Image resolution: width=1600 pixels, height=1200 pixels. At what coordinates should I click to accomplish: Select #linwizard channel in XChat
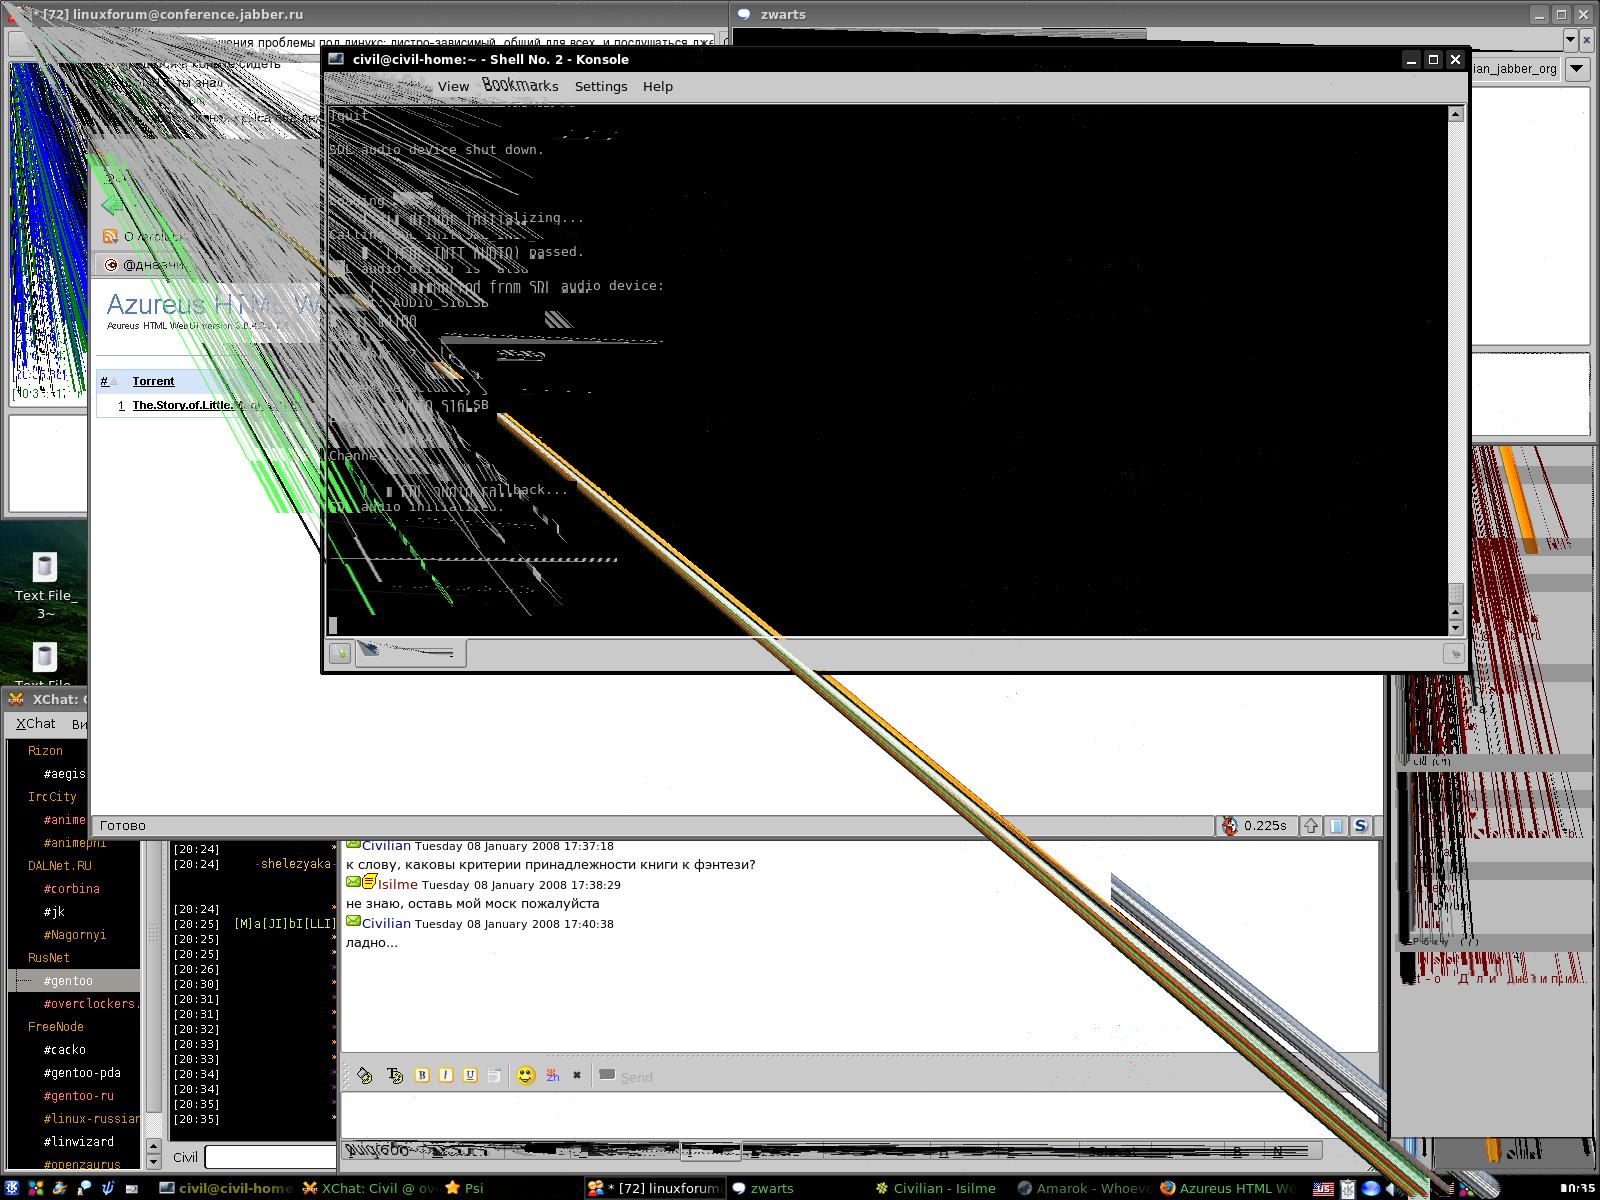coord(78,1142)
